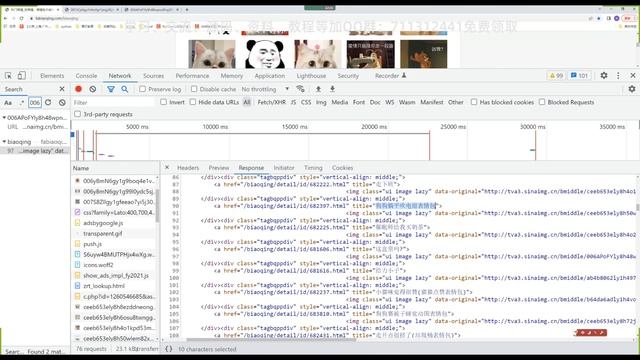
Task: Open DevTools settings gear icon
Action: [604, 76]
